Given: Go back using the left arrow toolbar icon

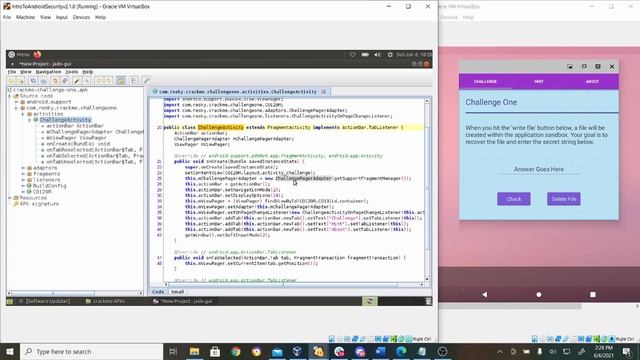Looking at the screenshot, I should click(99, 80).
